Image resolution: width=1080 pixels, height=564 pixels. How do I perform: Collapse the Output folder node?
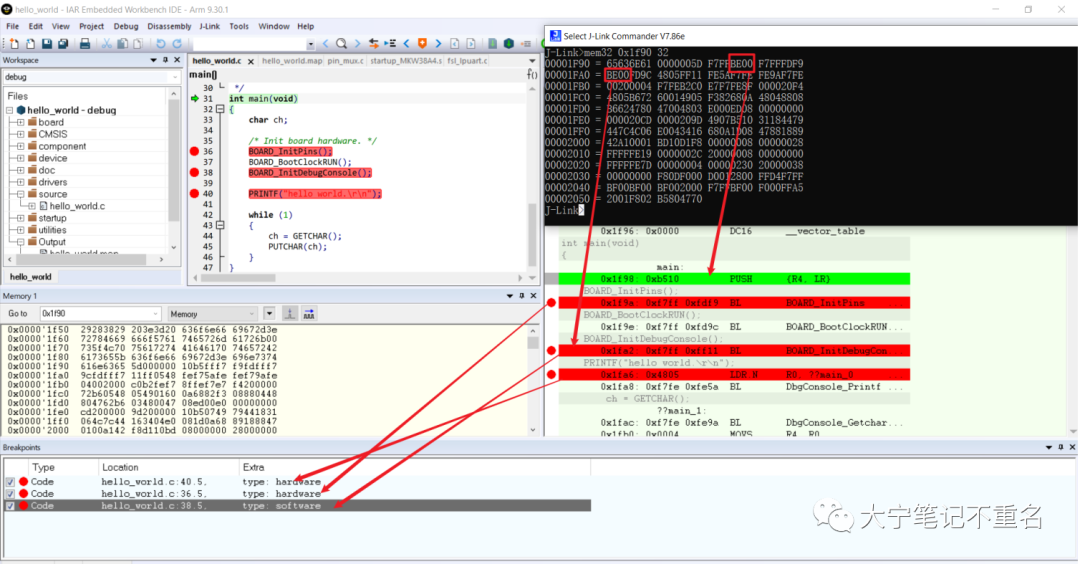pos(21,242)
